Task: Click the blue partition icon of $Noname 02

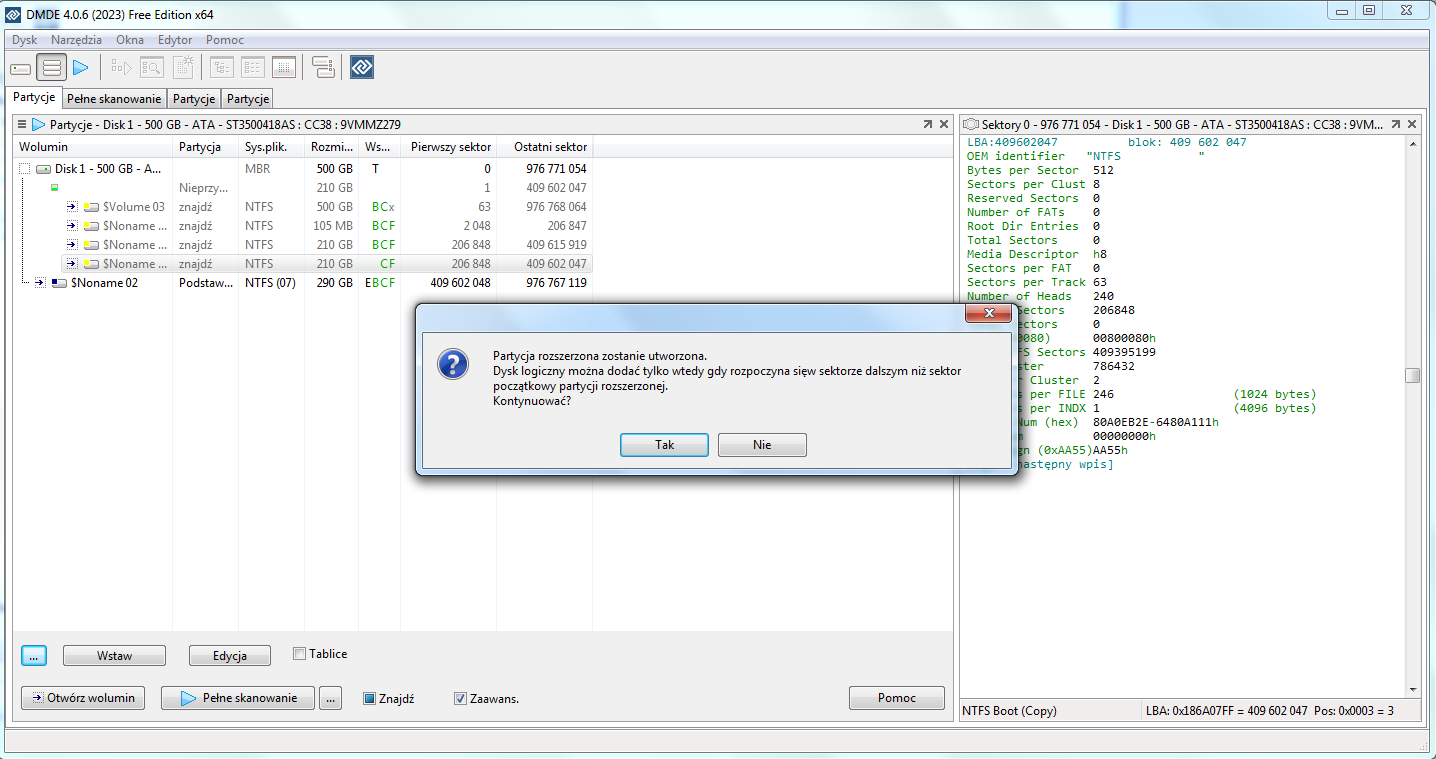Action: coord(59,283)
